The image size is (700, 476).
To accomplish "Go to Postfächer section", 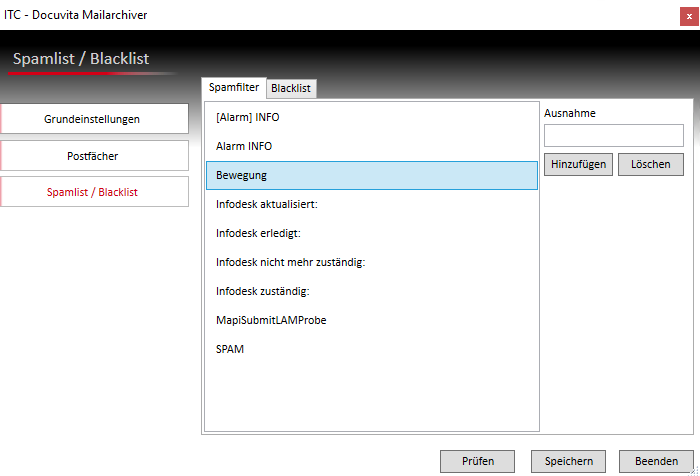I will (x=94, y=156).
